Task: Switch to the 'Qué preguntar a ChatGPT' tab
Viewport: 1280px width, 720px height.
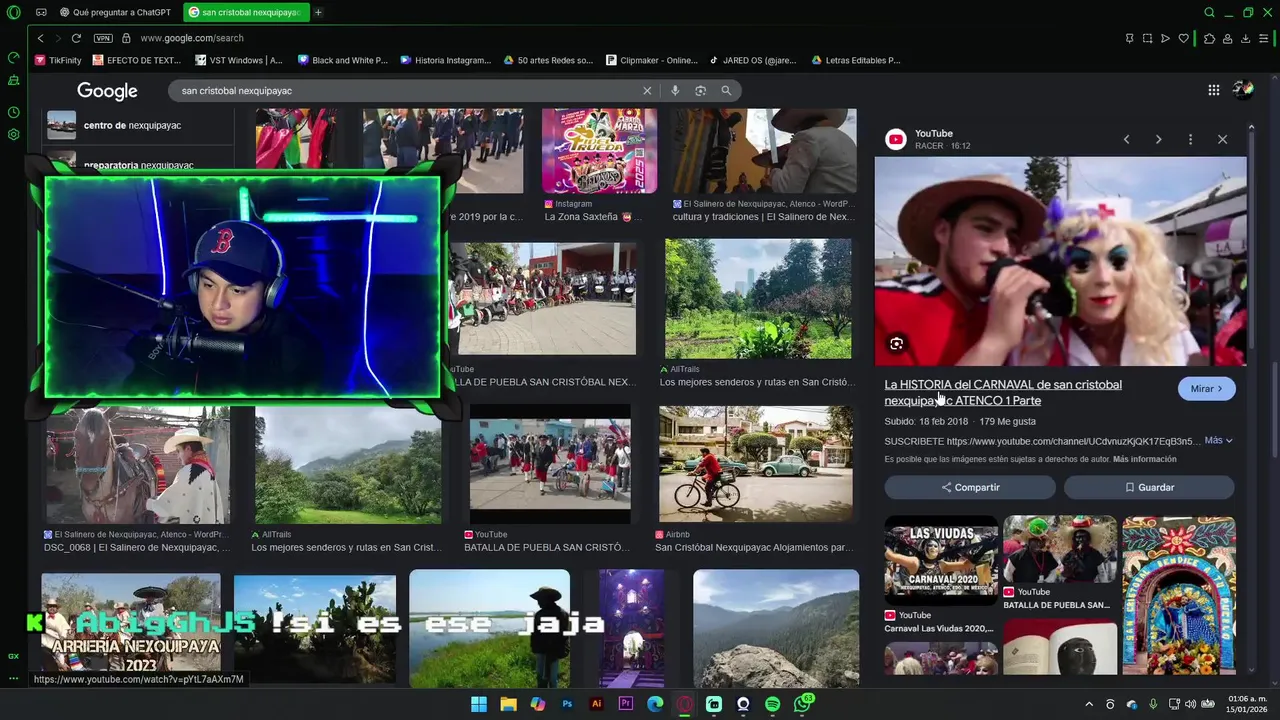Action: pyautogui.click(x=115, y=12)
